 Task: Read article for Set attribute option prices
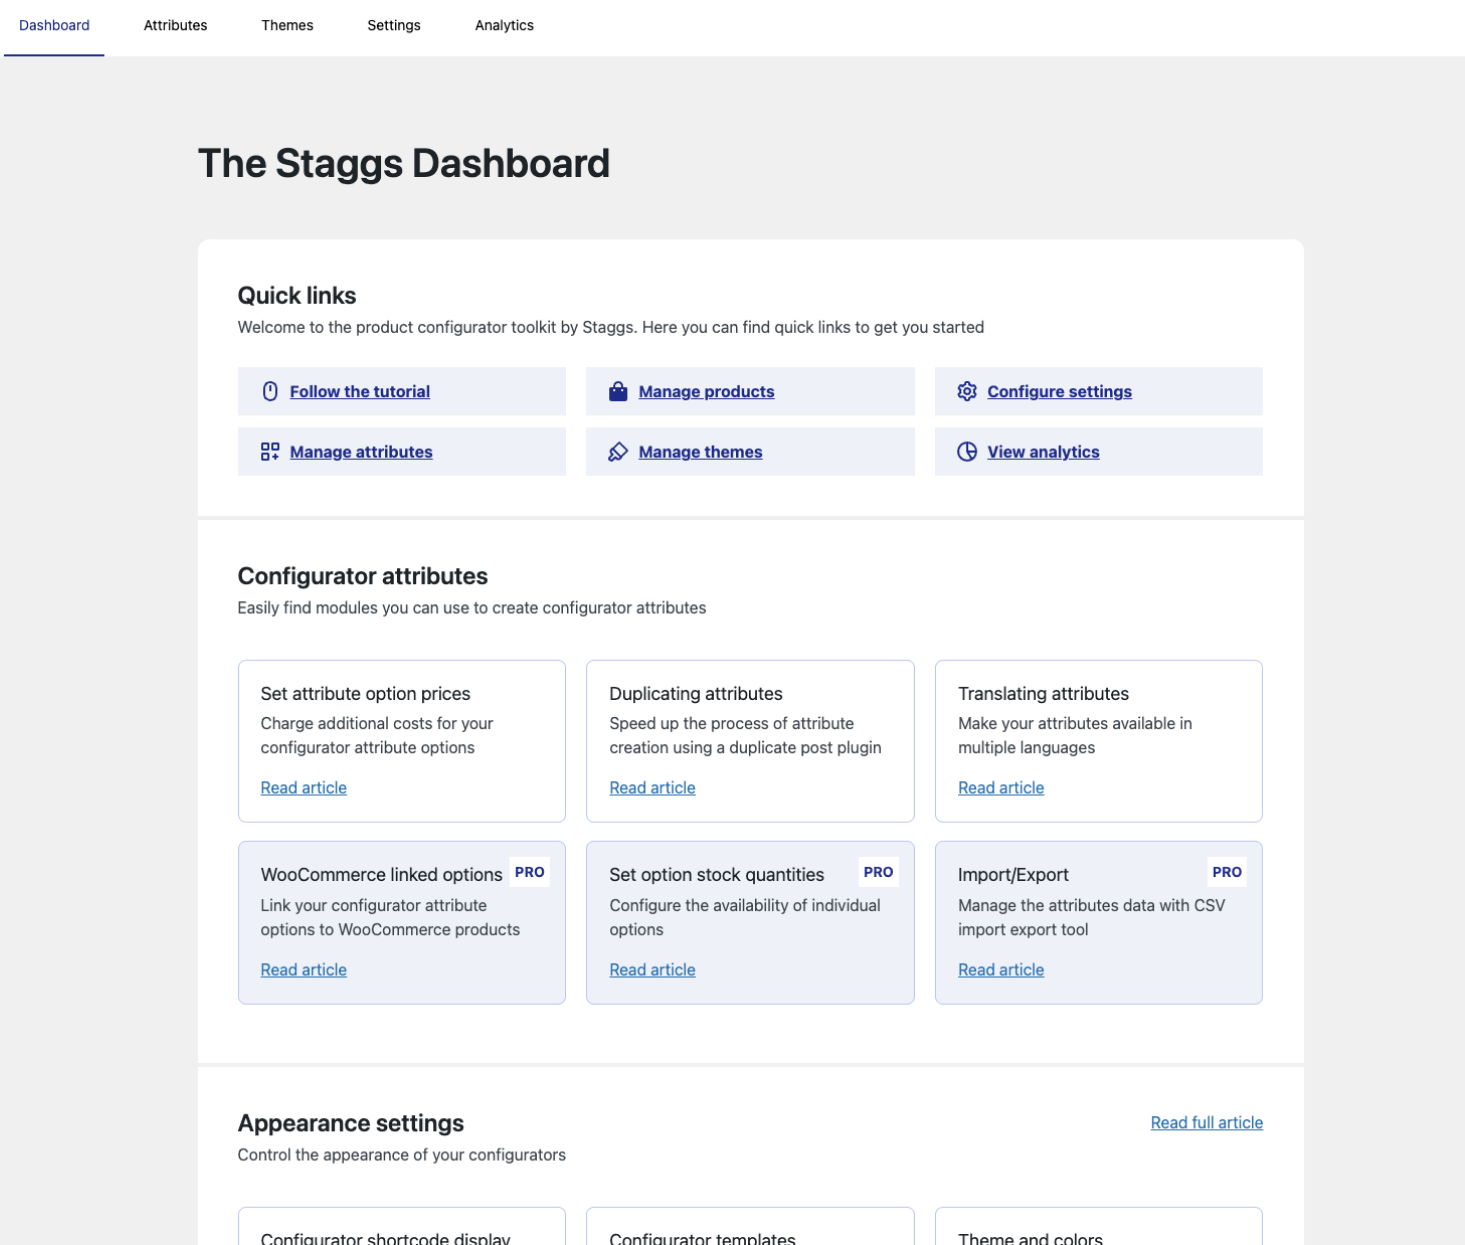click(303, 788)
